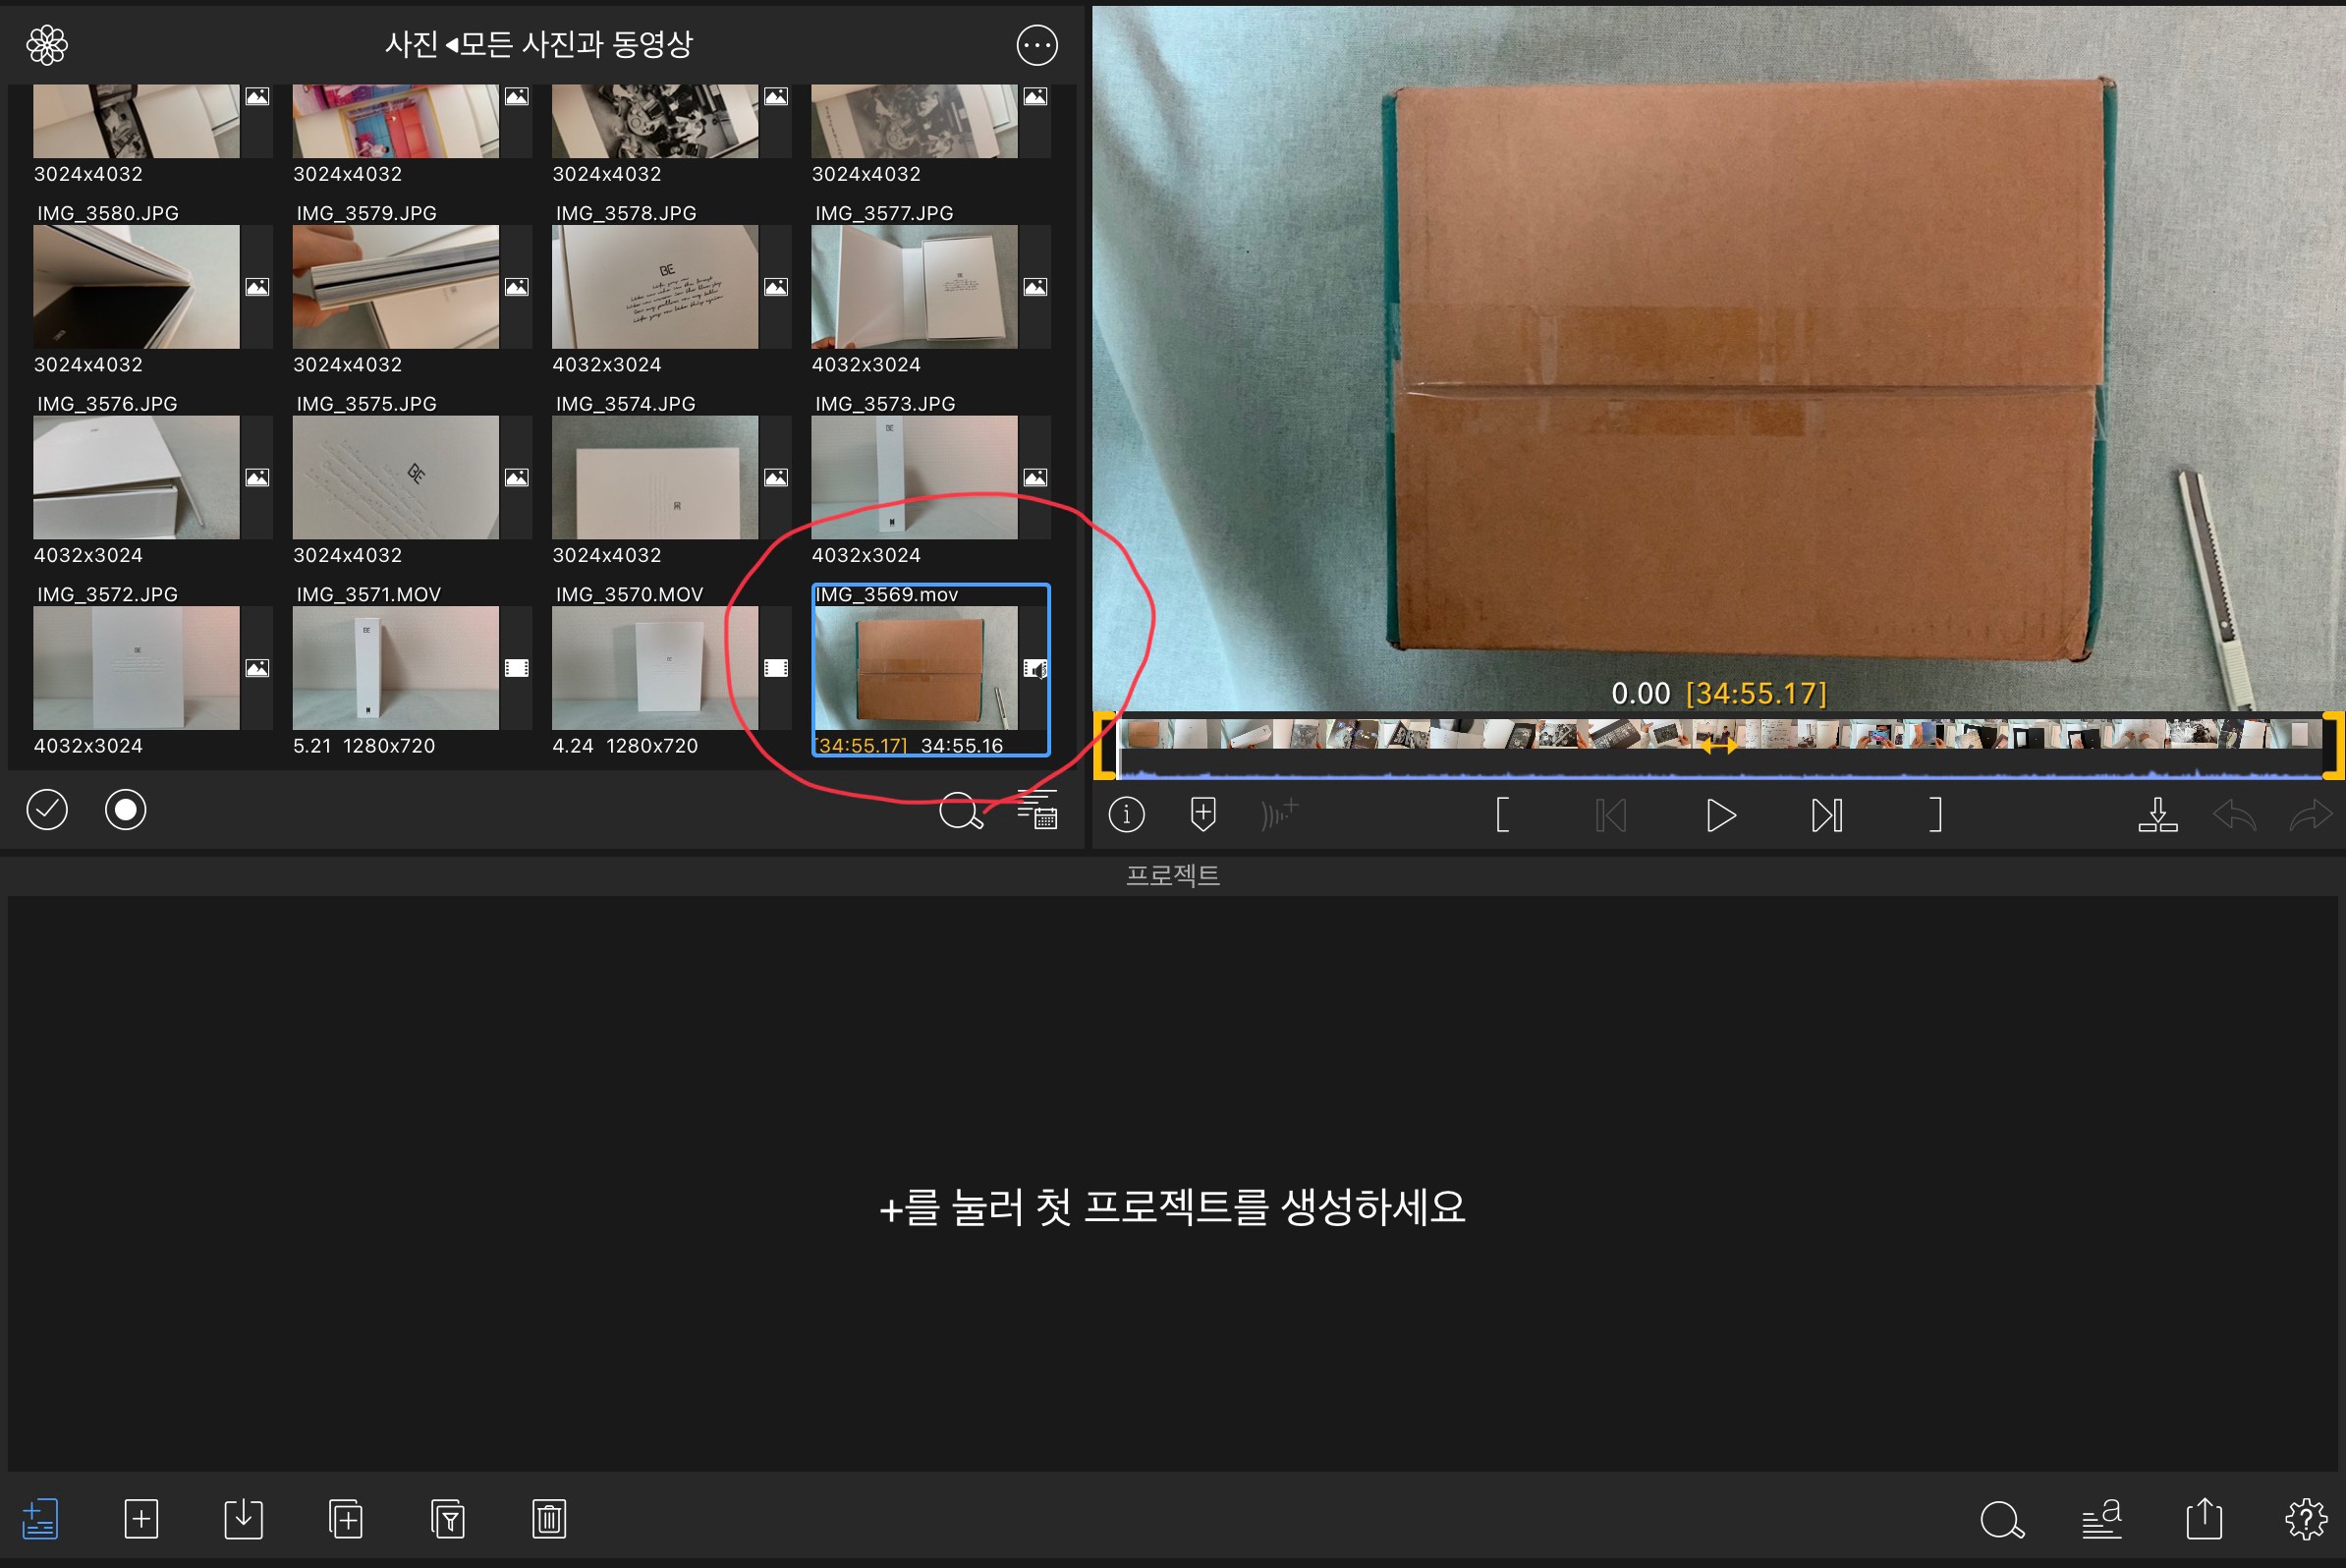Create new project with plus icon
The width and height of the screenshot is (2346, 1568).
tap(141, 1519)
